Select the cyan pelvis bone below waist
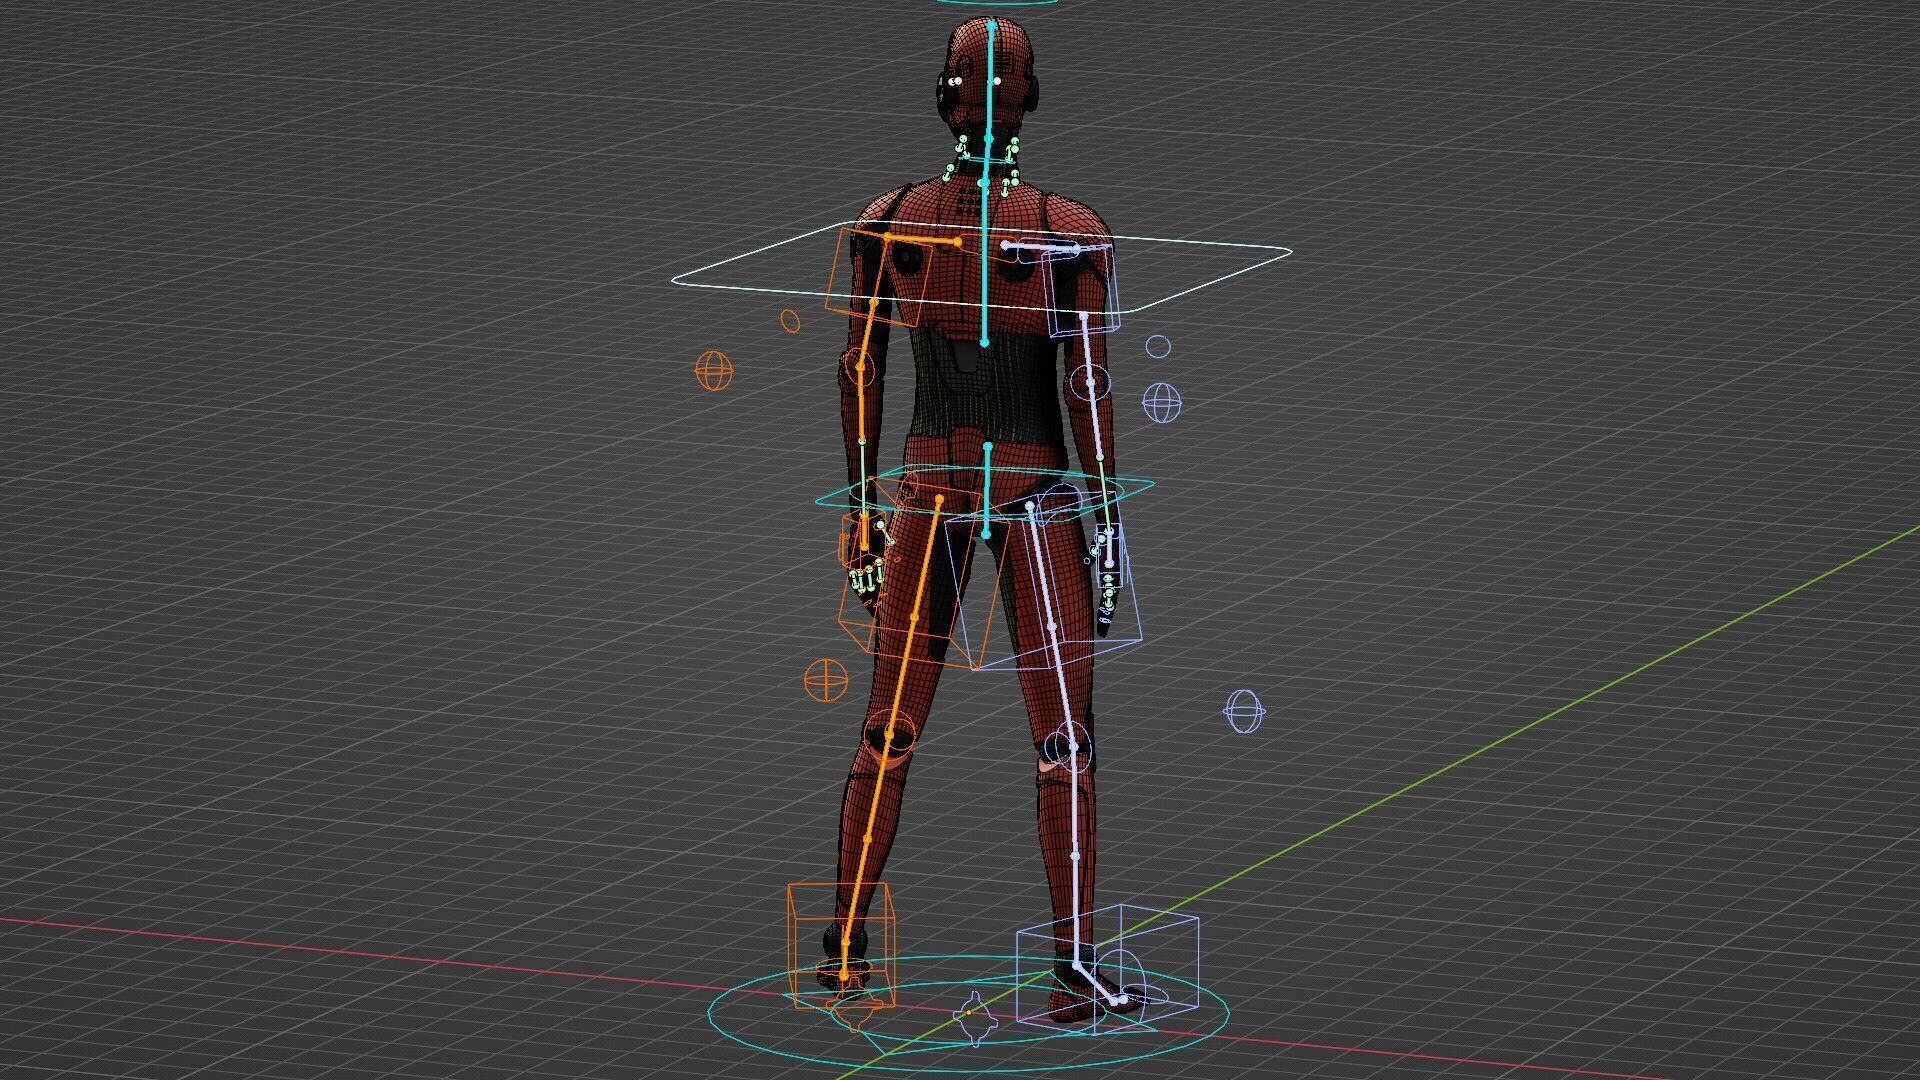This screenshot has height=1080, width=1920. 987,490
